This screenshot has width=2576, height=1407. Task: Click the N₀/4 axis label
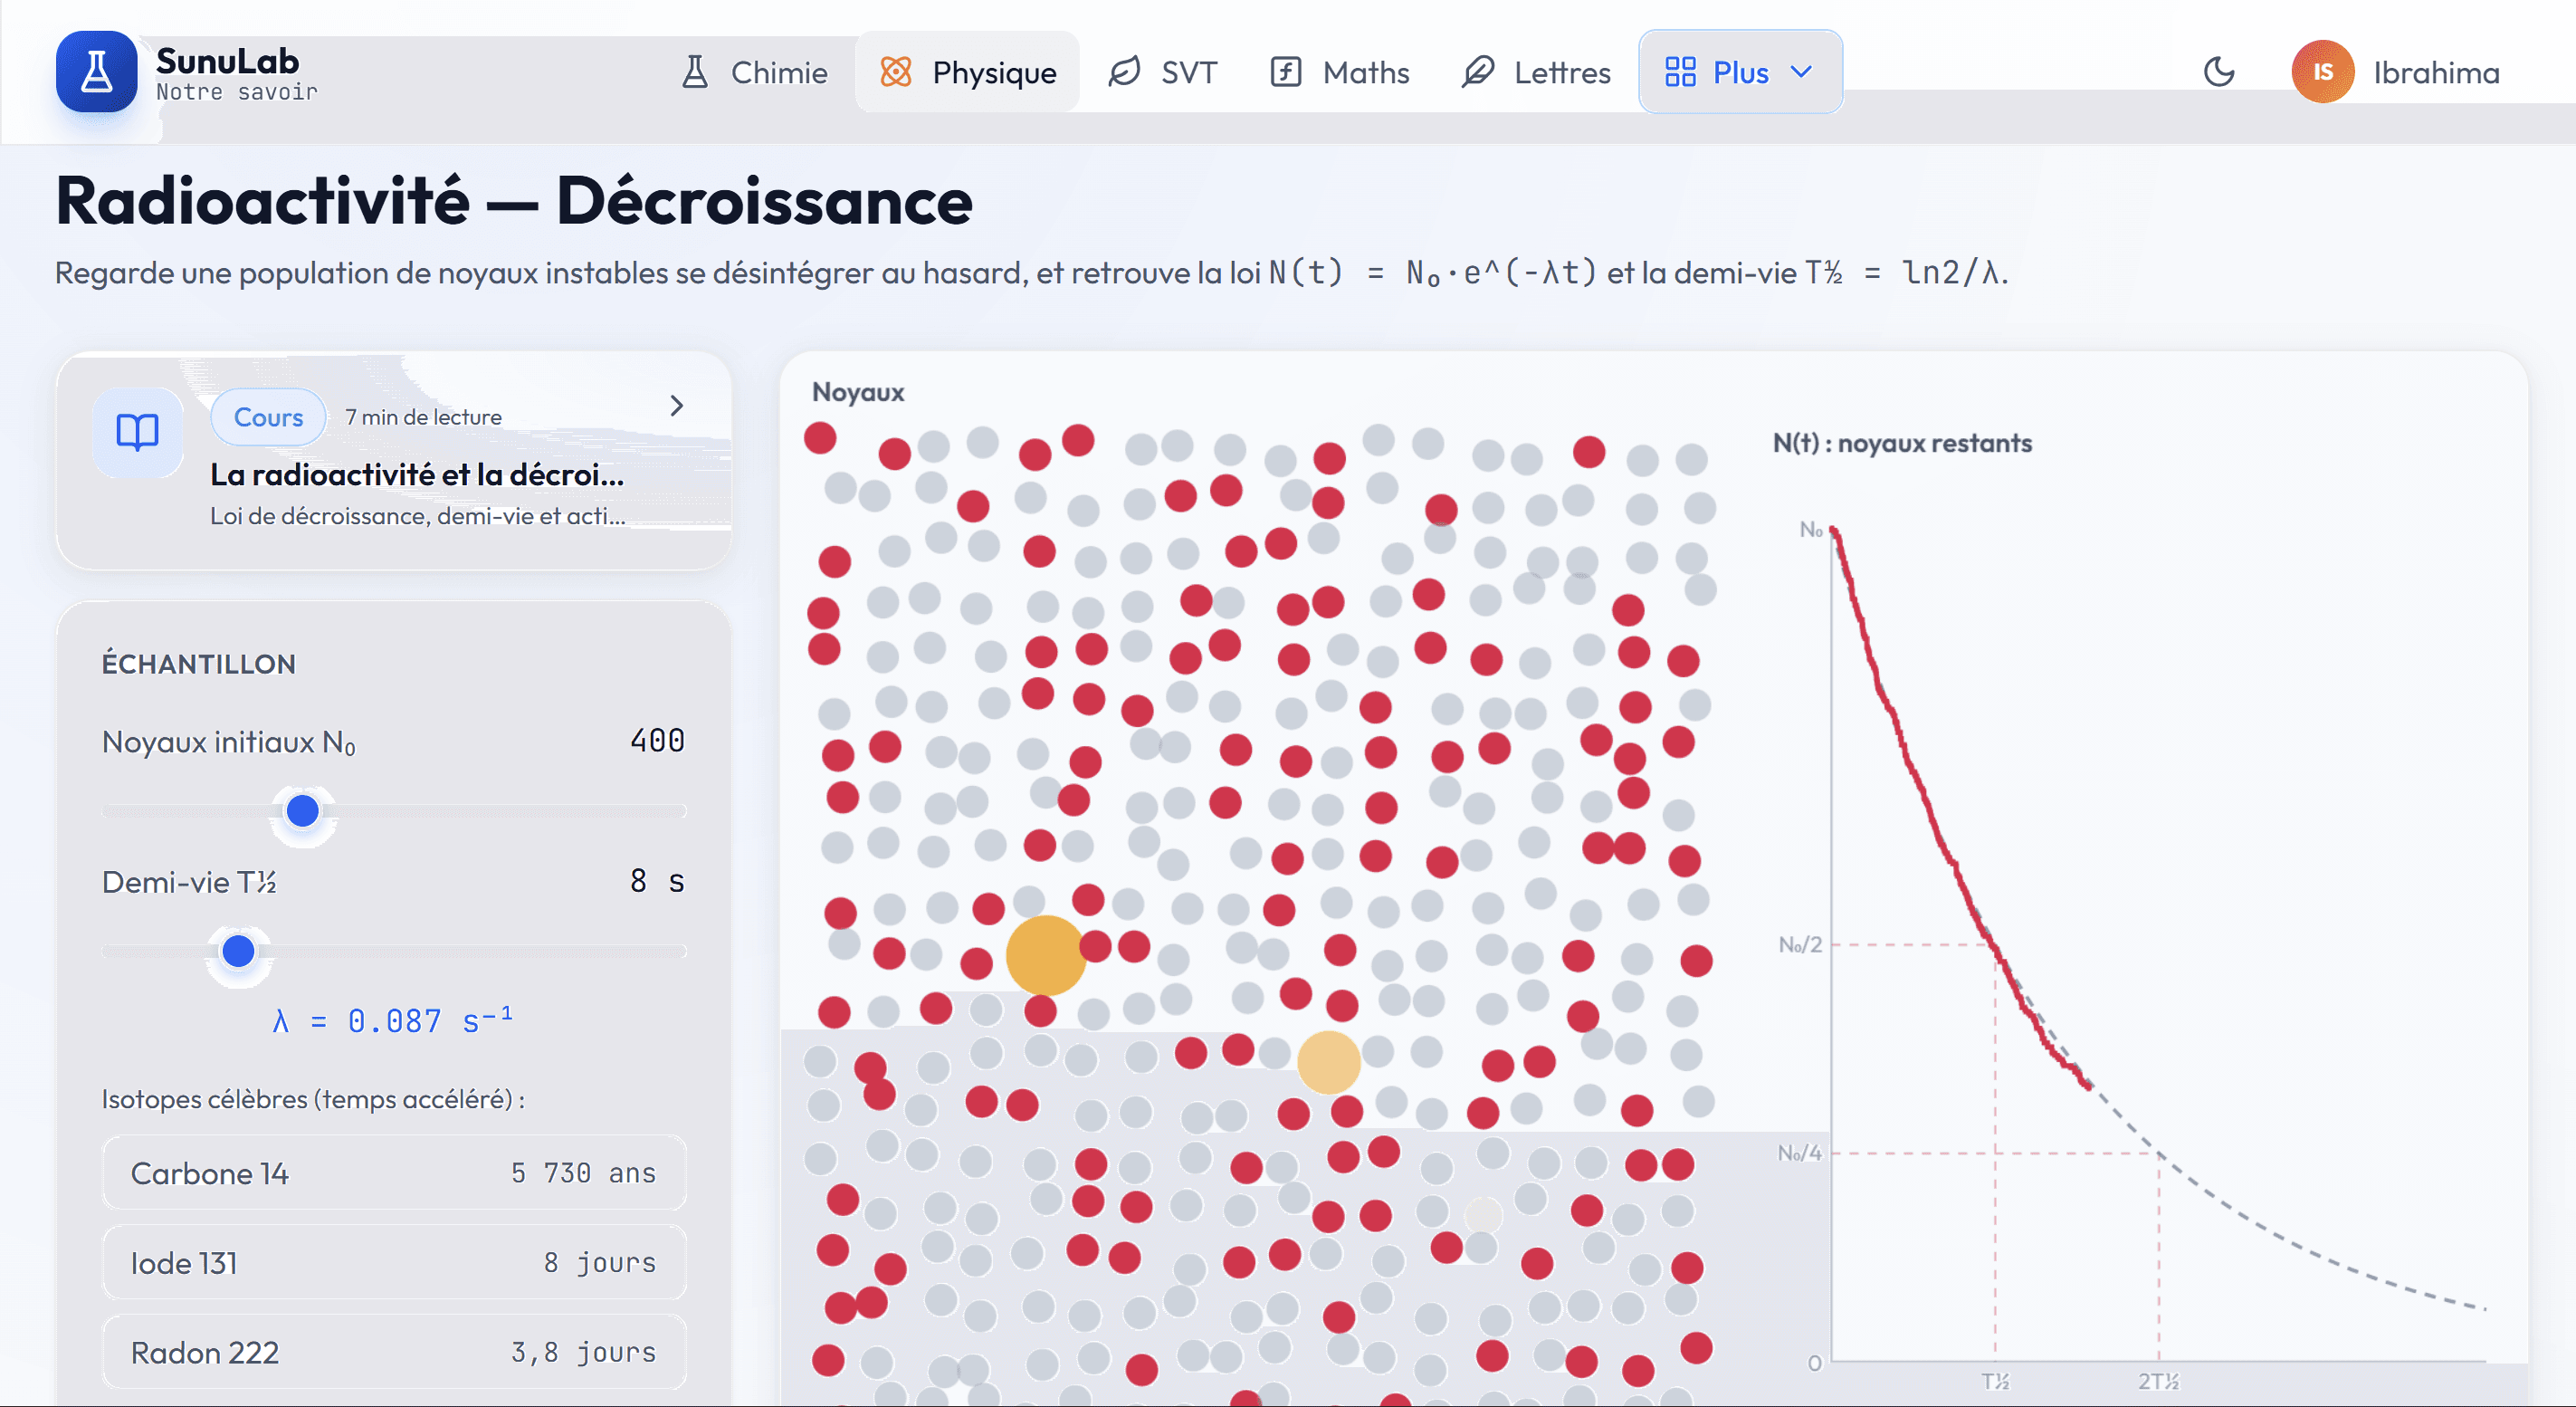point(1800,1153)
